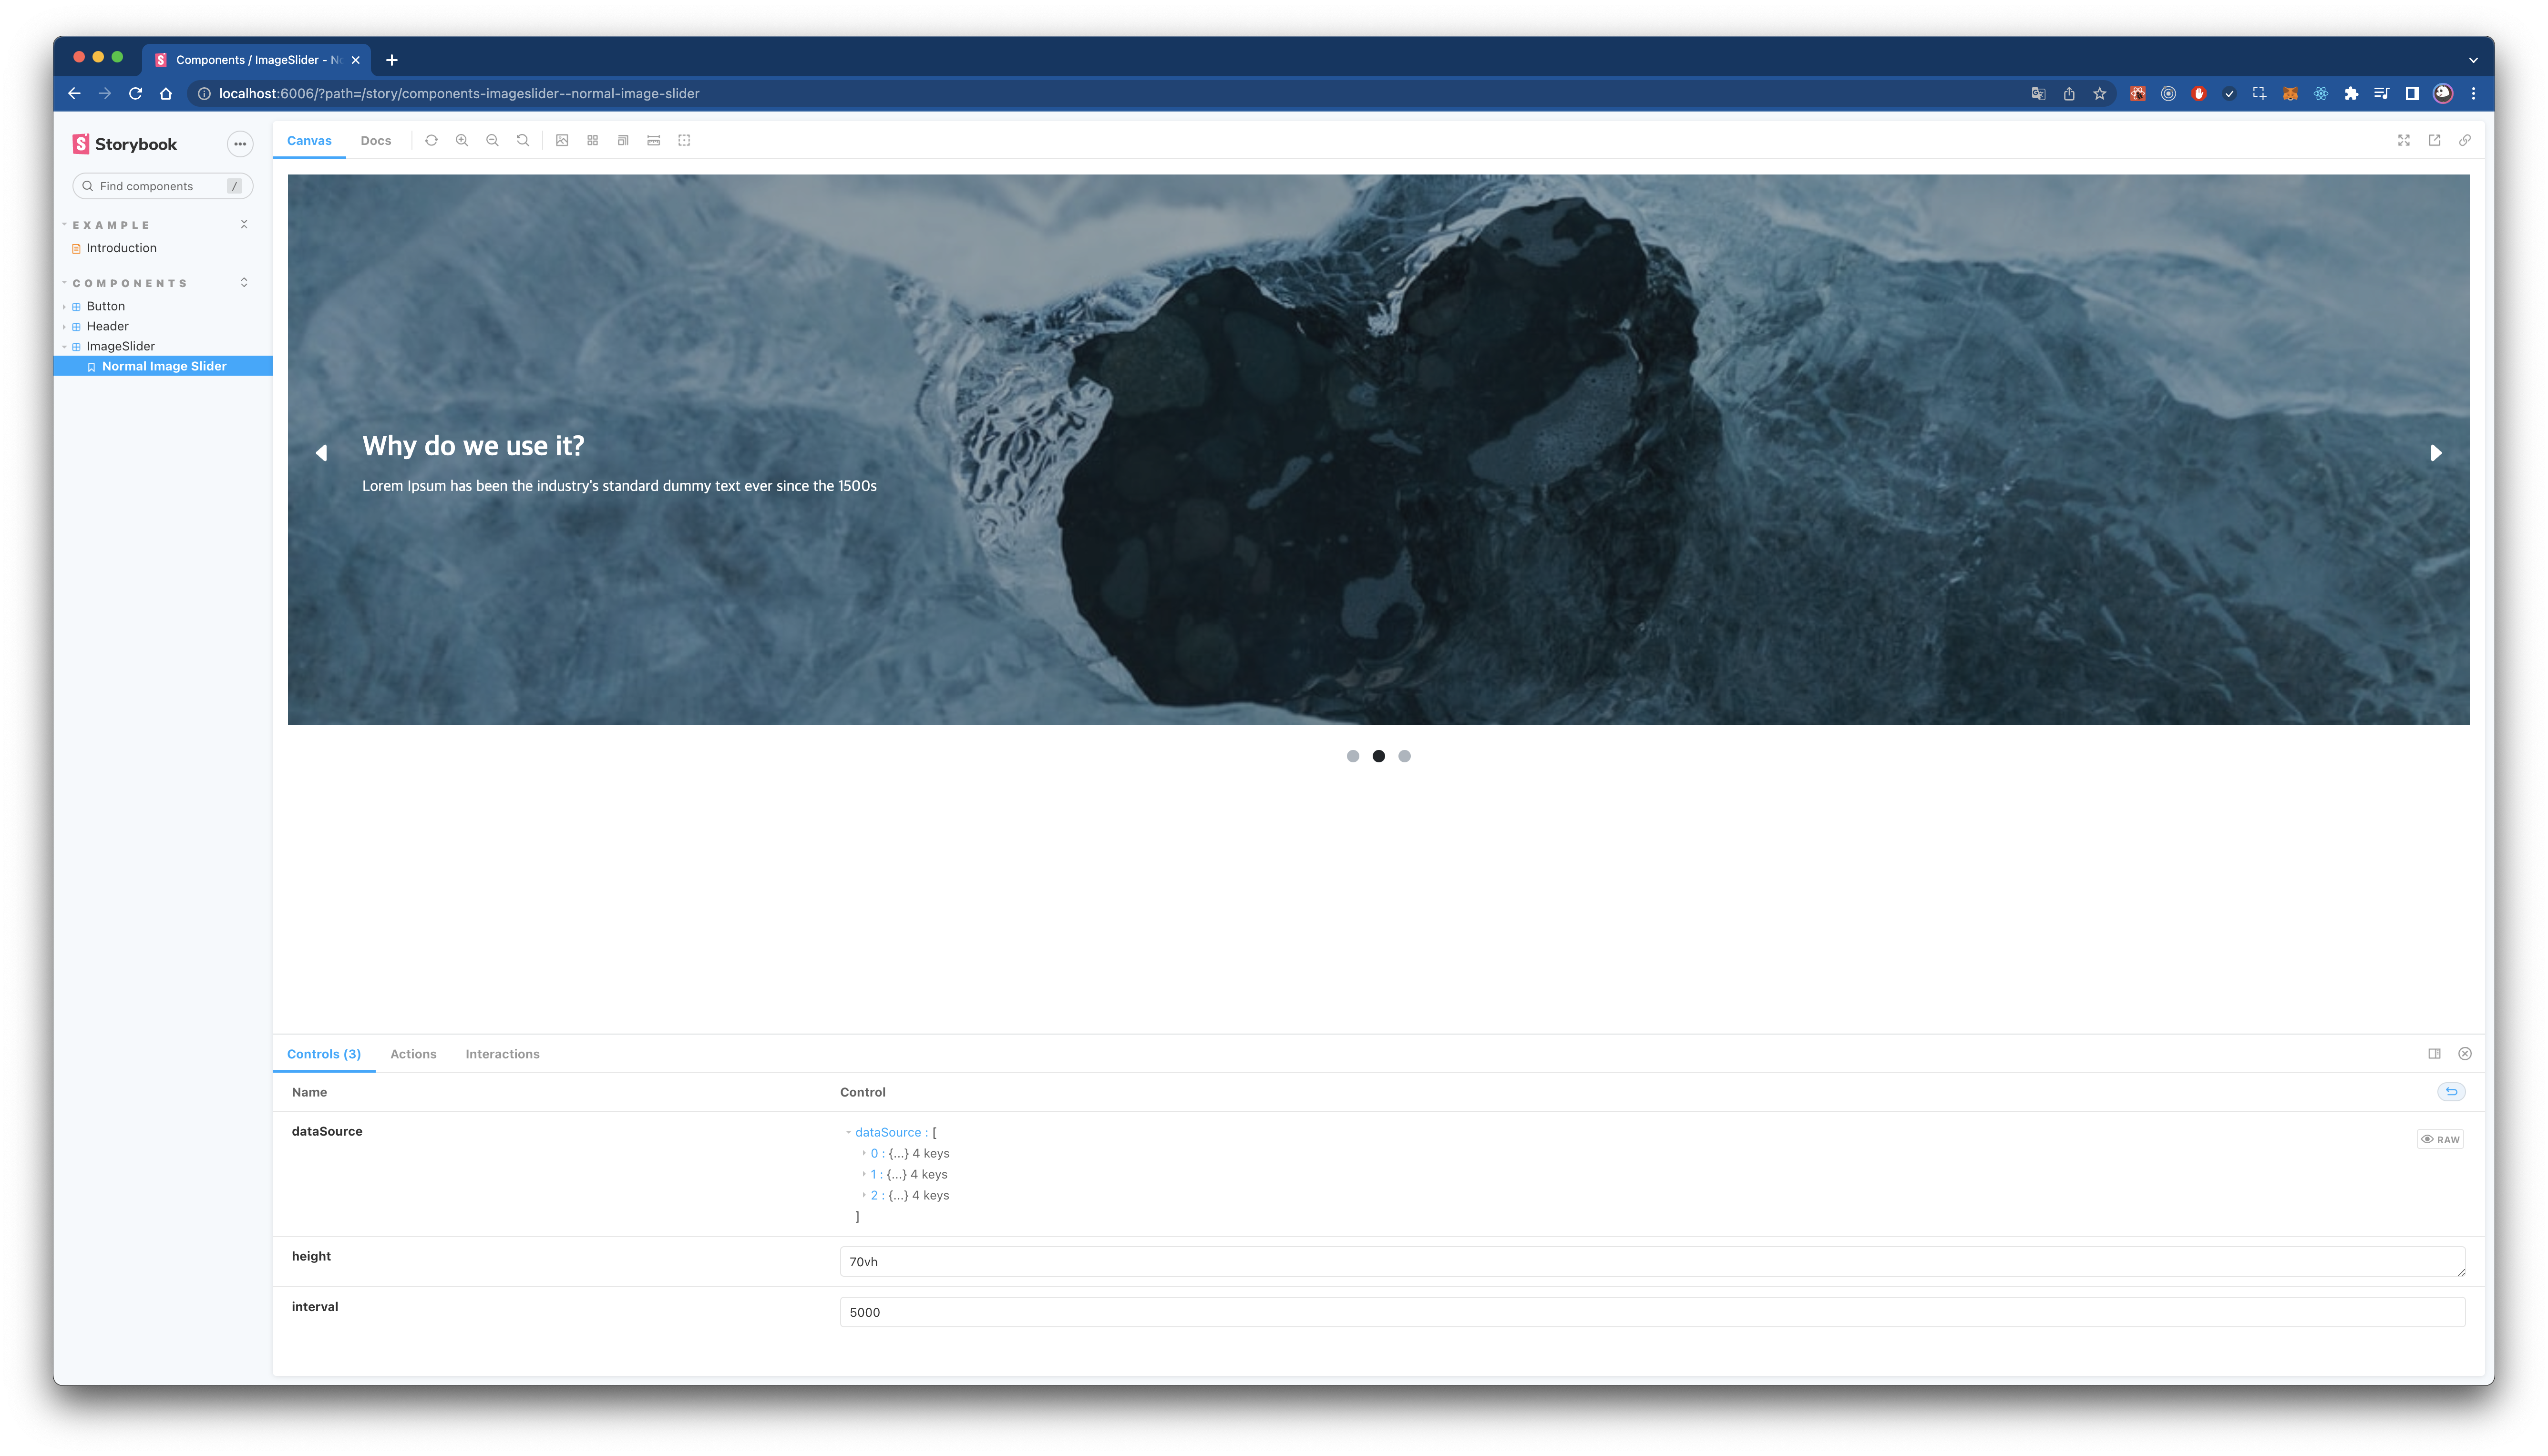Open the panda profile avatar
Viewport: 2548px width, 1456px height.
tap(2443, 94)
